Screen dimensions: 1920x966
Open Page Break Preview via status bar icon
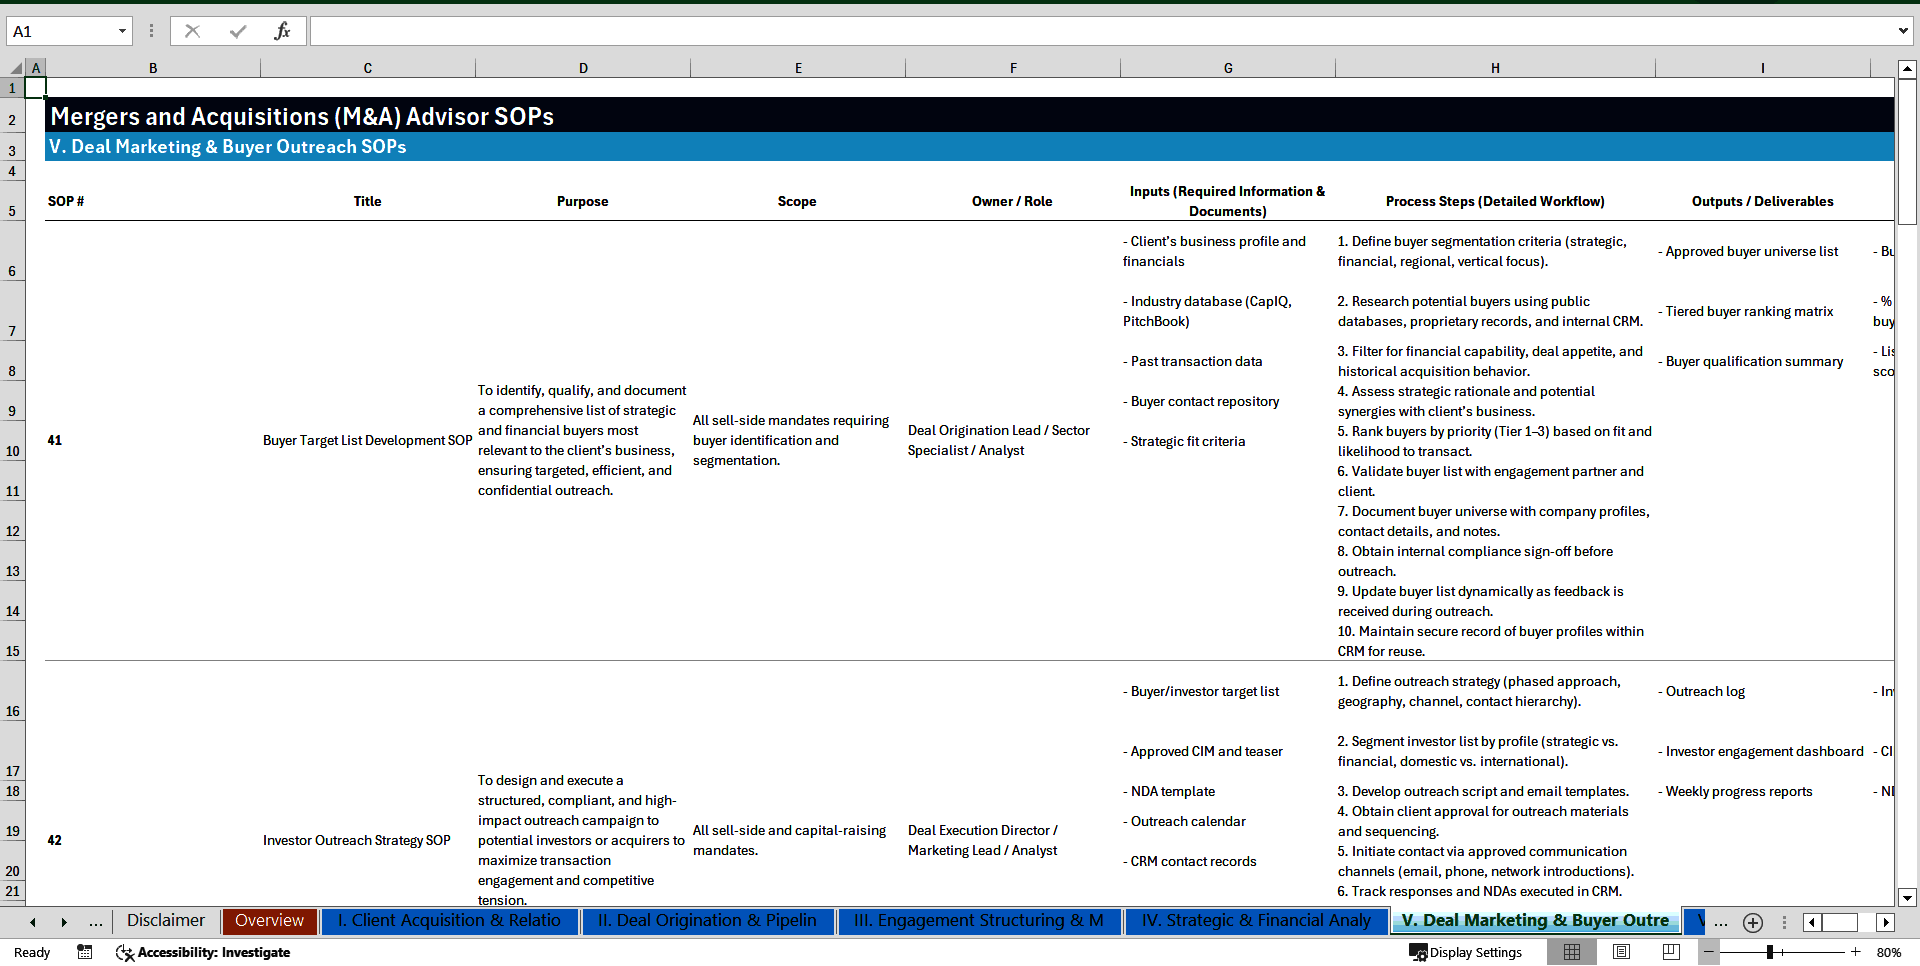pyautogui.click(x=1669, y=952)
